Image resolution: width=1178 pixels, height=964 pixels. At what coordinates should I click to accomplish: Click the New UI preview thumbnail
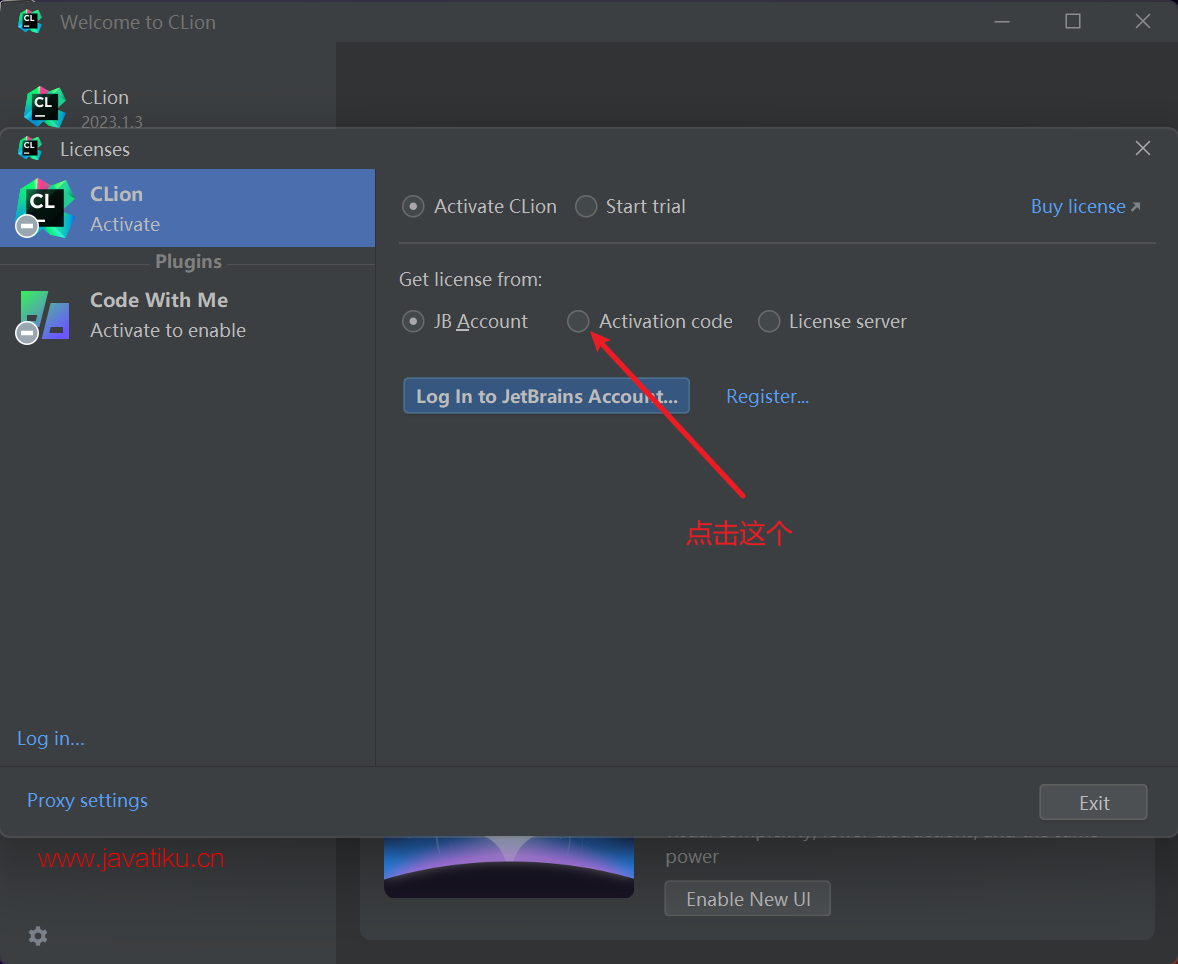[x=509, y=867]
